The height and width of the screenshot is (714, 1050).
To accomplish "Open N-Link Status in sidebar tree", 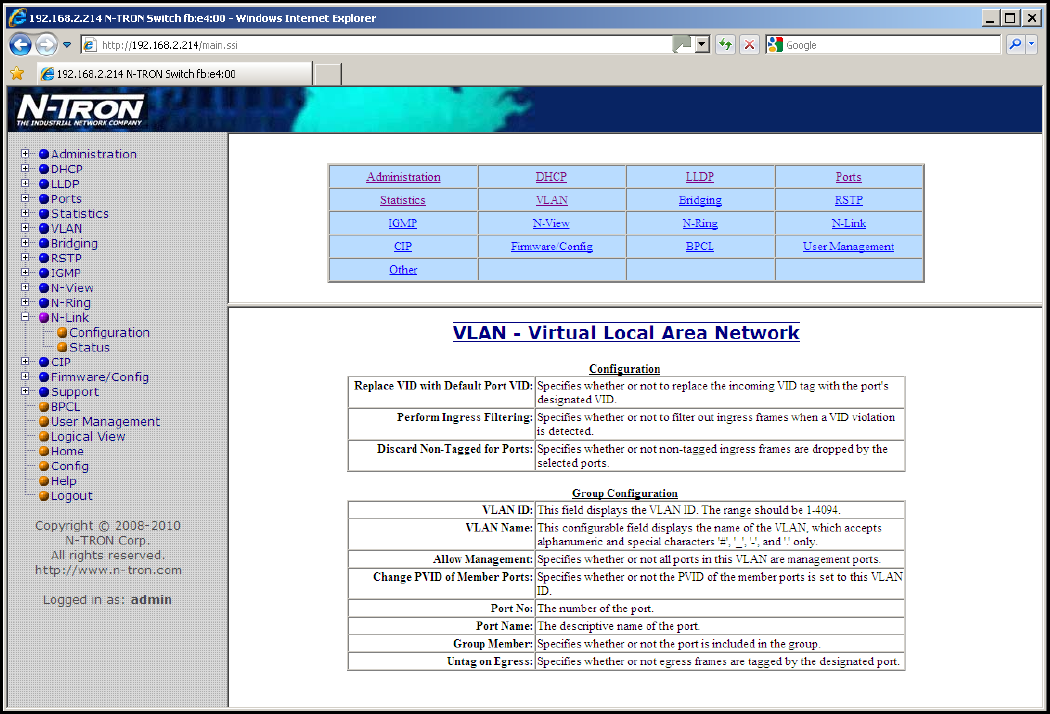I will (89, 347).
